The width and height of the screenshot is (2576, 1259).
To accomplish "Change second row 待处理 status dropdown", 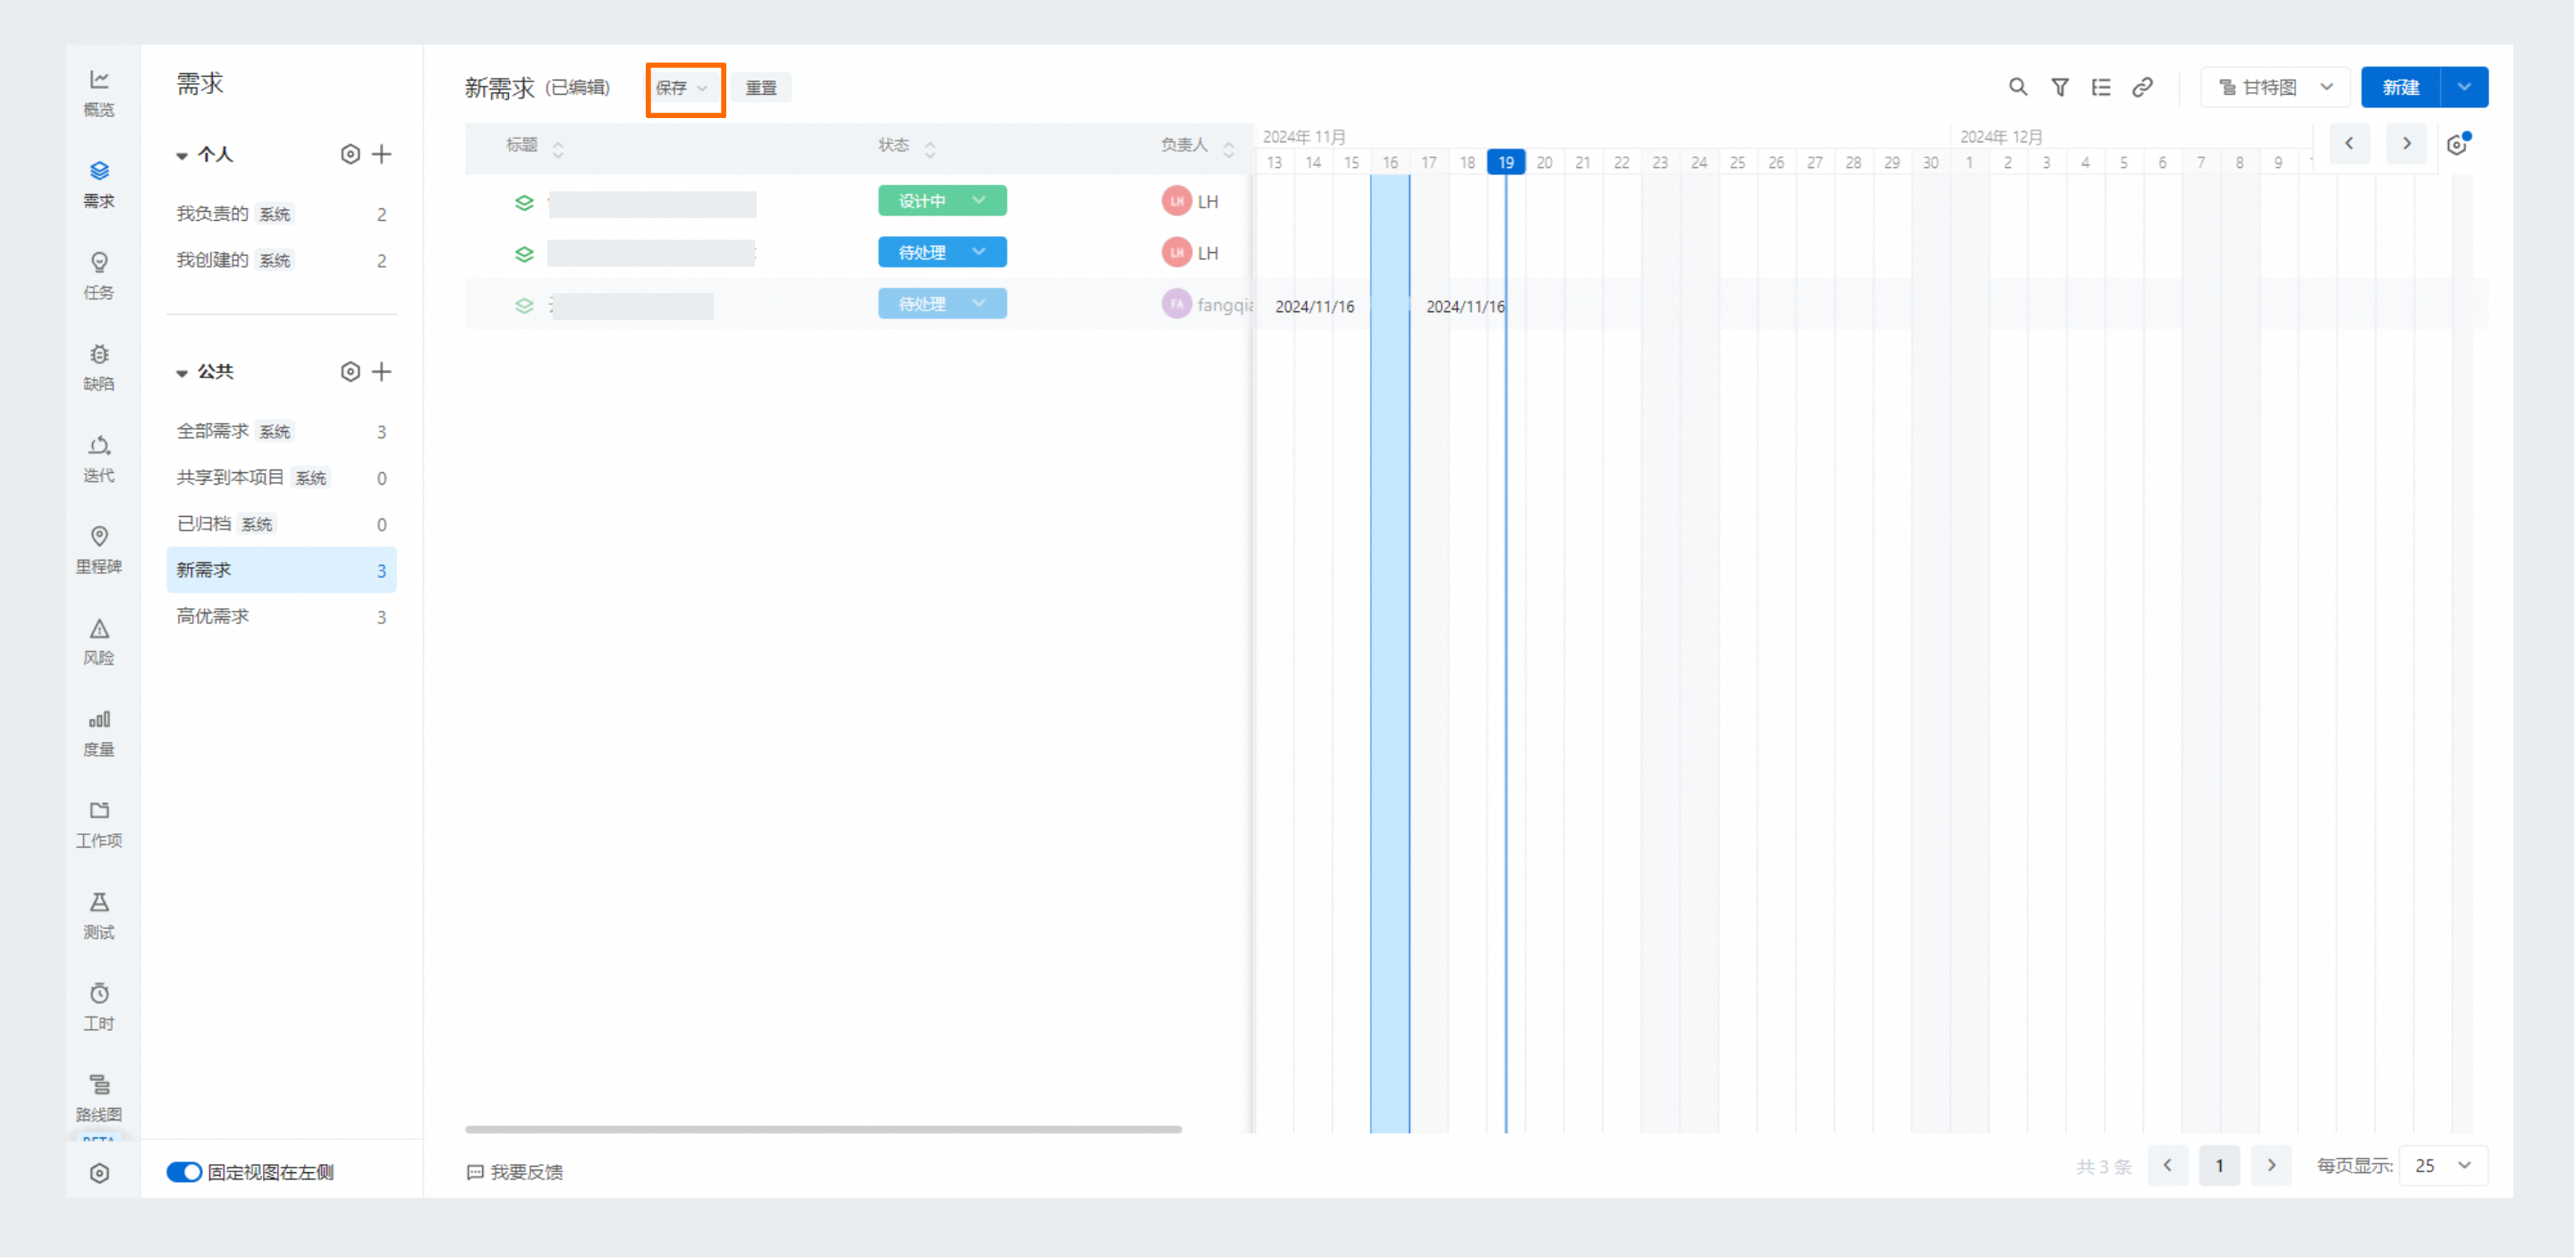I will click(x=943, y=252).
